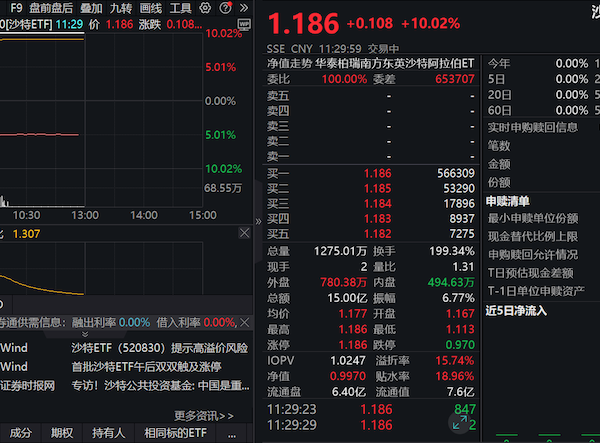This screenshot has width=600, height=443.
Task: Click the 13:00 time axis label
Action: pyautogui.click(x=85, y=215)
